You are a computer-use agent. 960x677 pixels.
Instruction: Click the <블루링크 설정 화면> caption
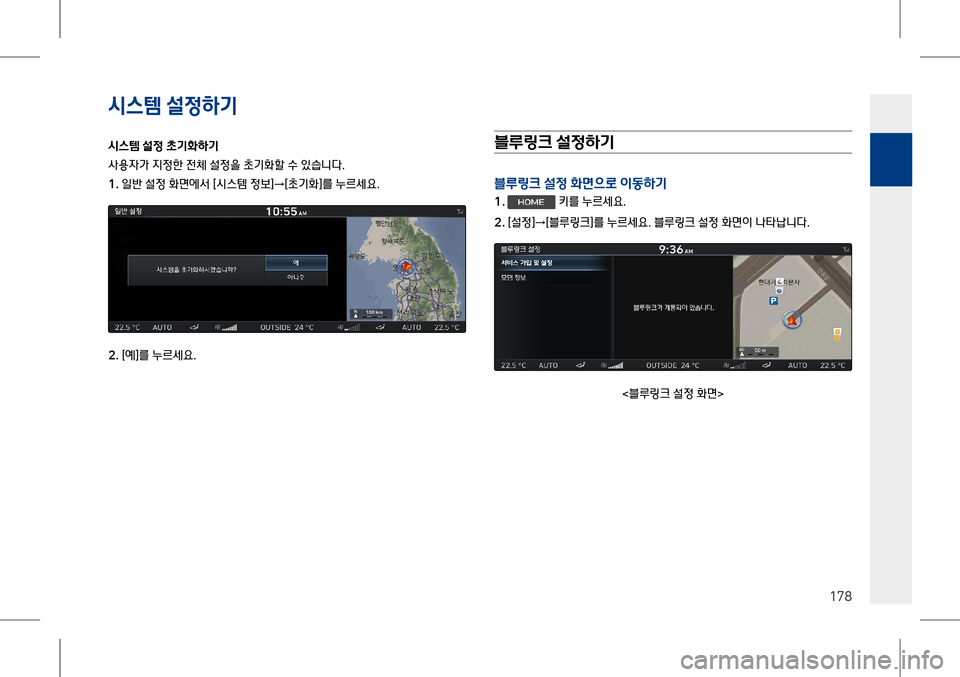click(x=673, y=394)
